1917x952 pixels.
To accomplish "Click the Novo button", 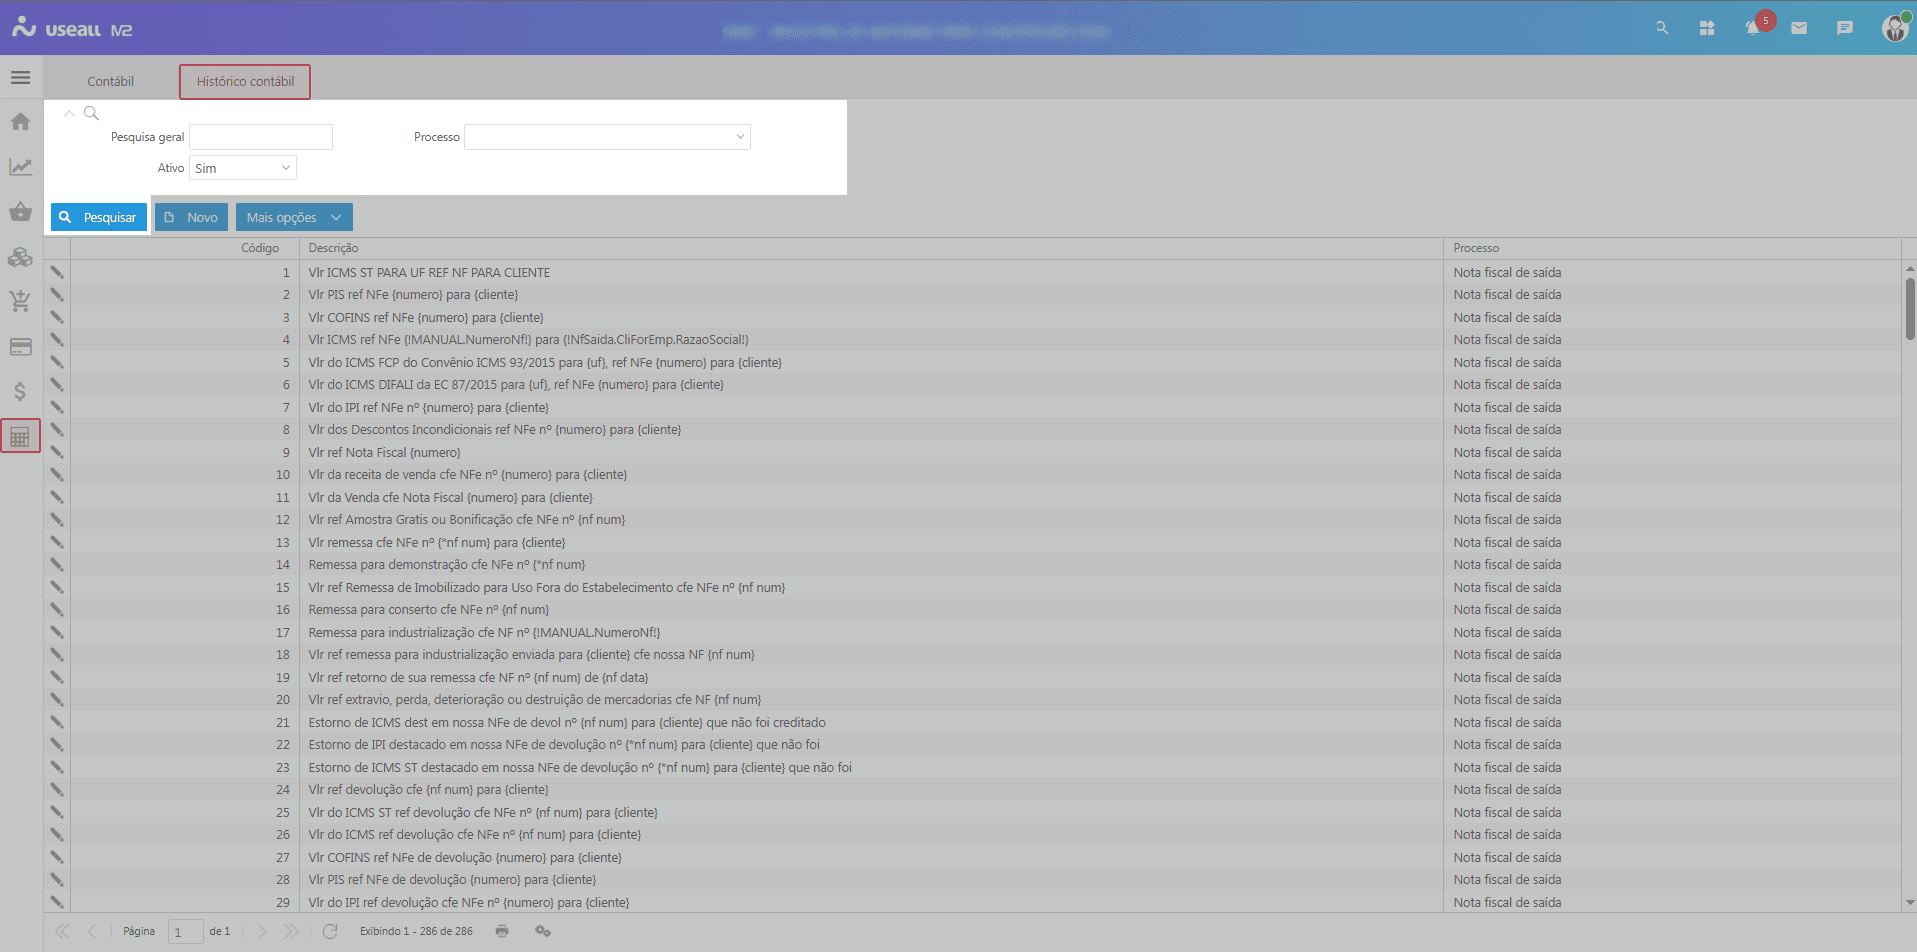I will click(191, 217).
